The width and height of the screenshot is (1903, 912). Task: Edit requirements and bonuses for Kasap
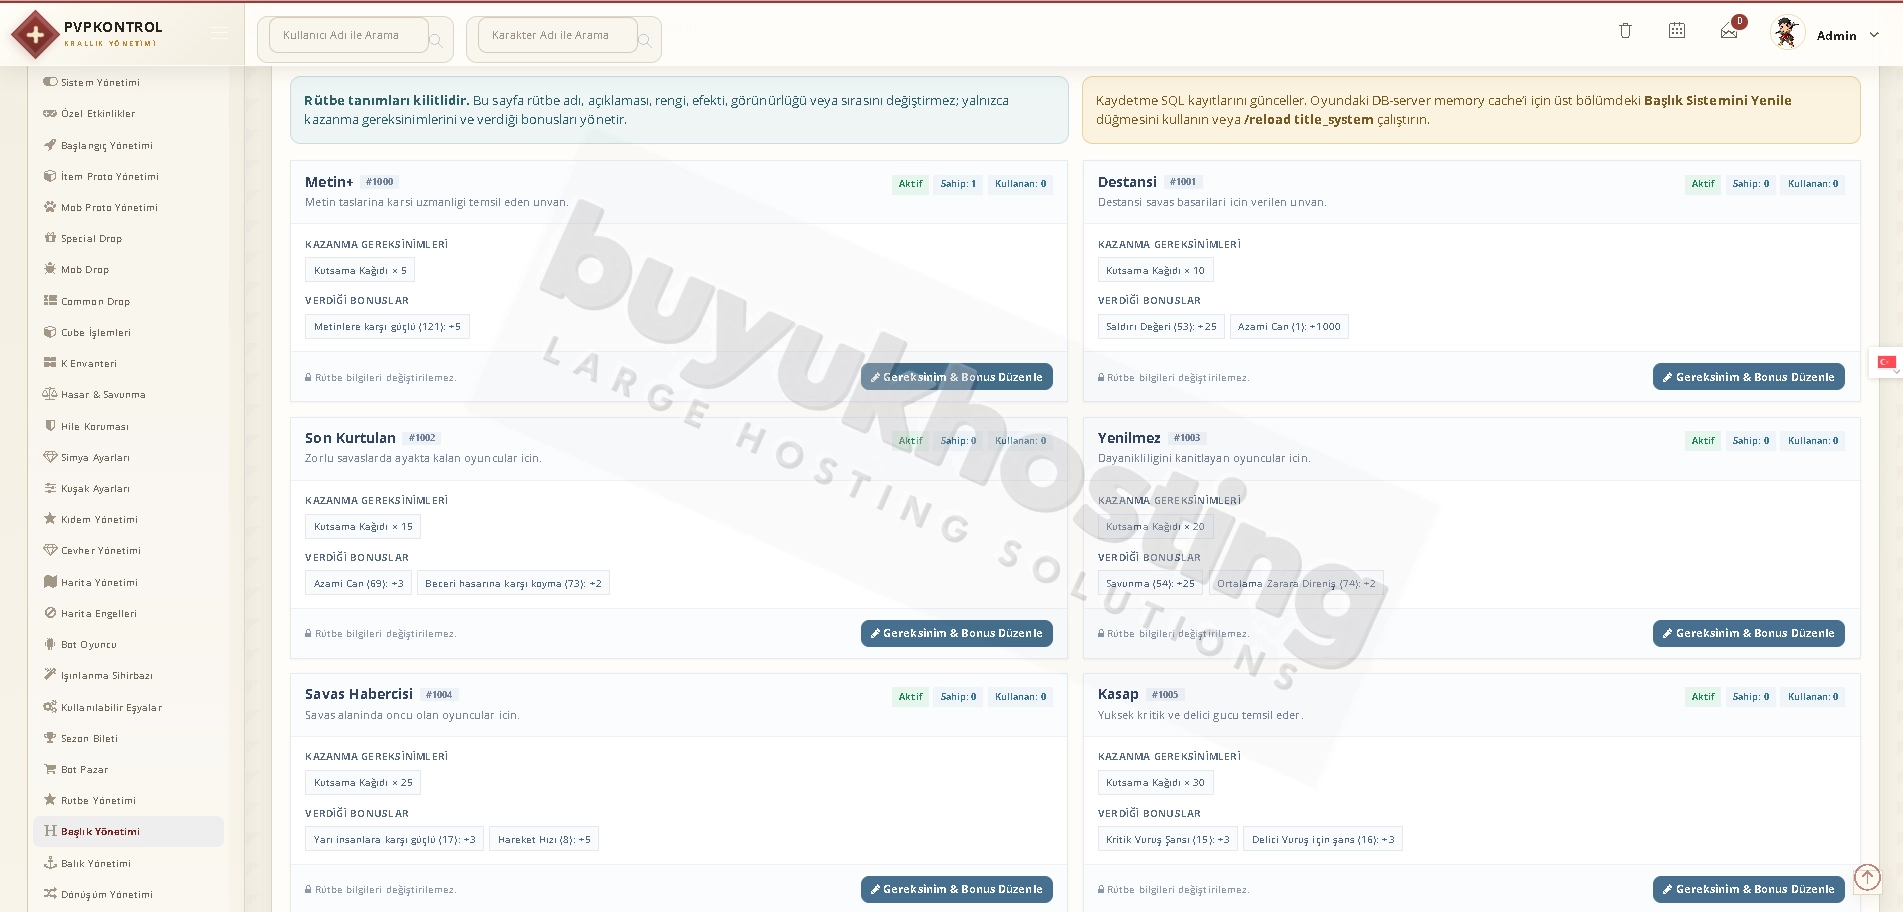[1748, 889]
